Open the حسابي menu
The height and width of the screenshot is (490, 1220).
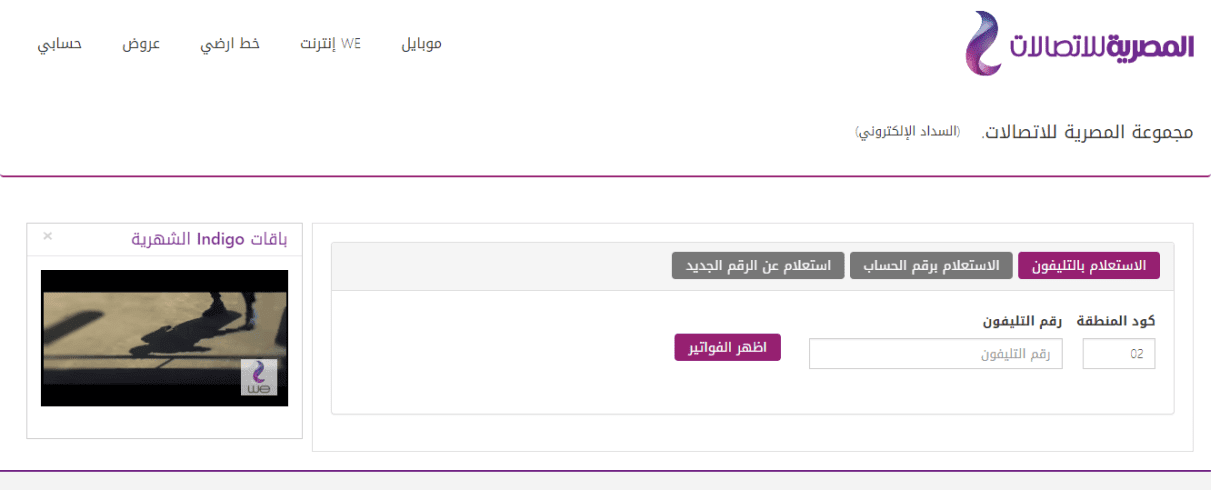(60, 44)
